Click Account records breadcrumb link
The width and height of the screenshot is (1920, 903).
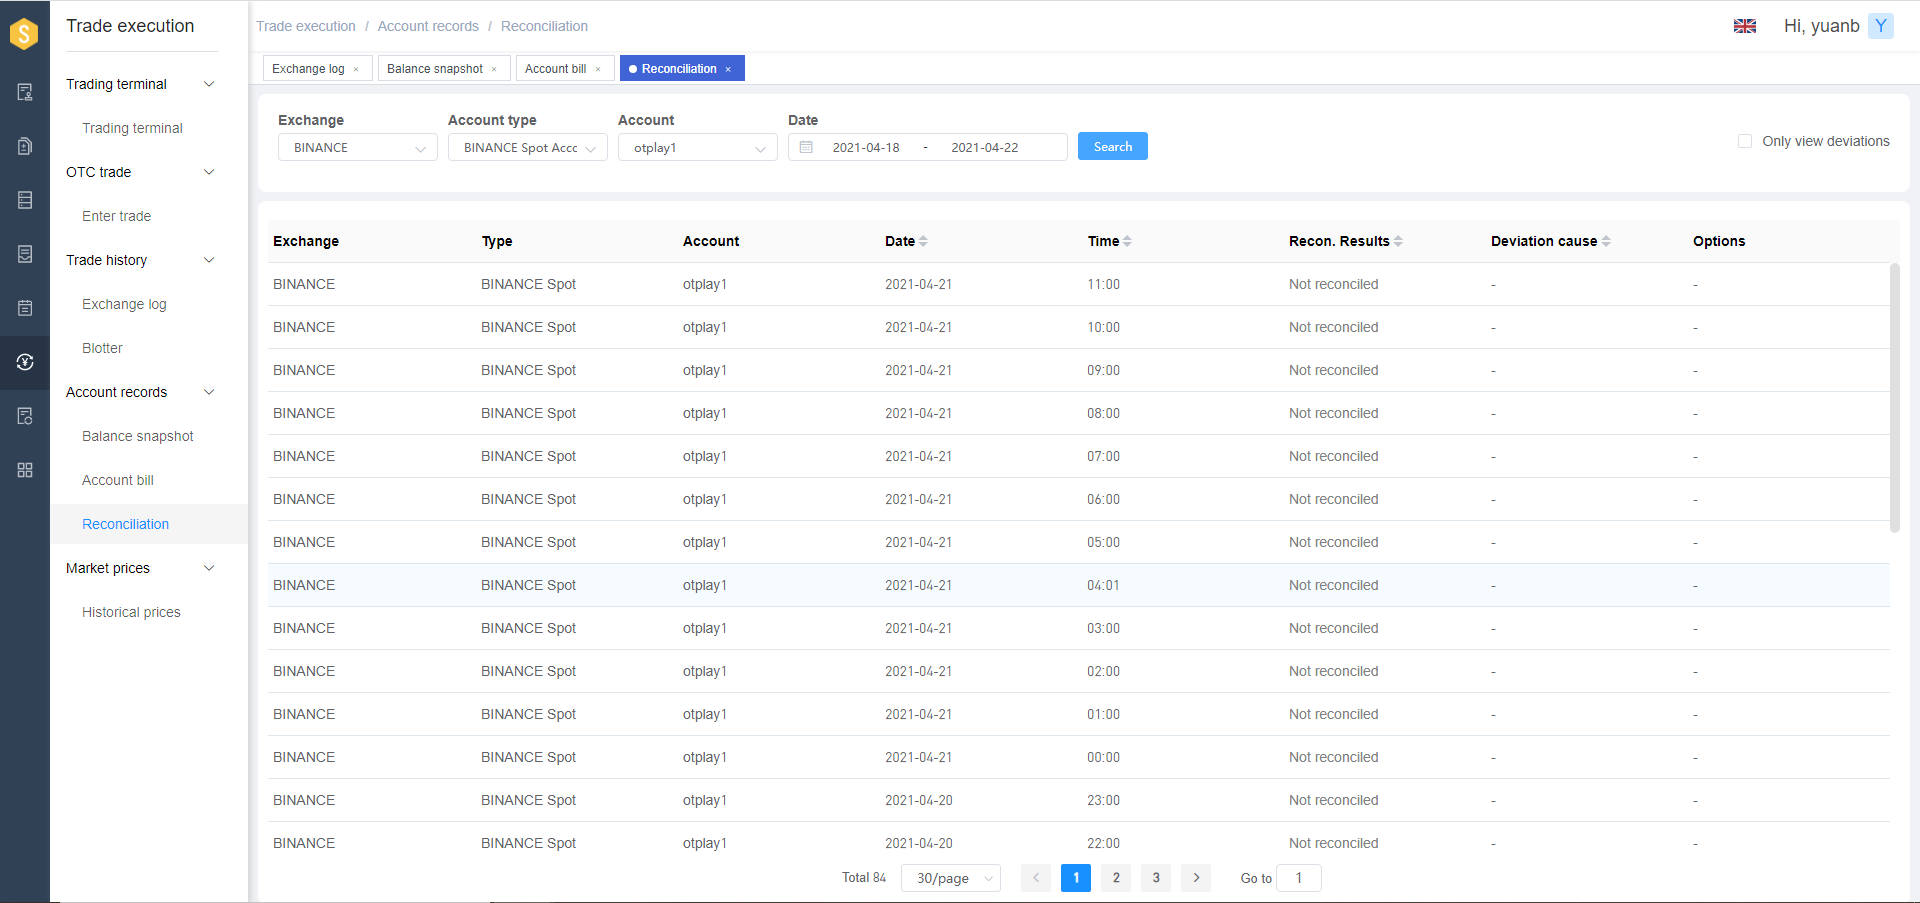click(x=428, y=26)
